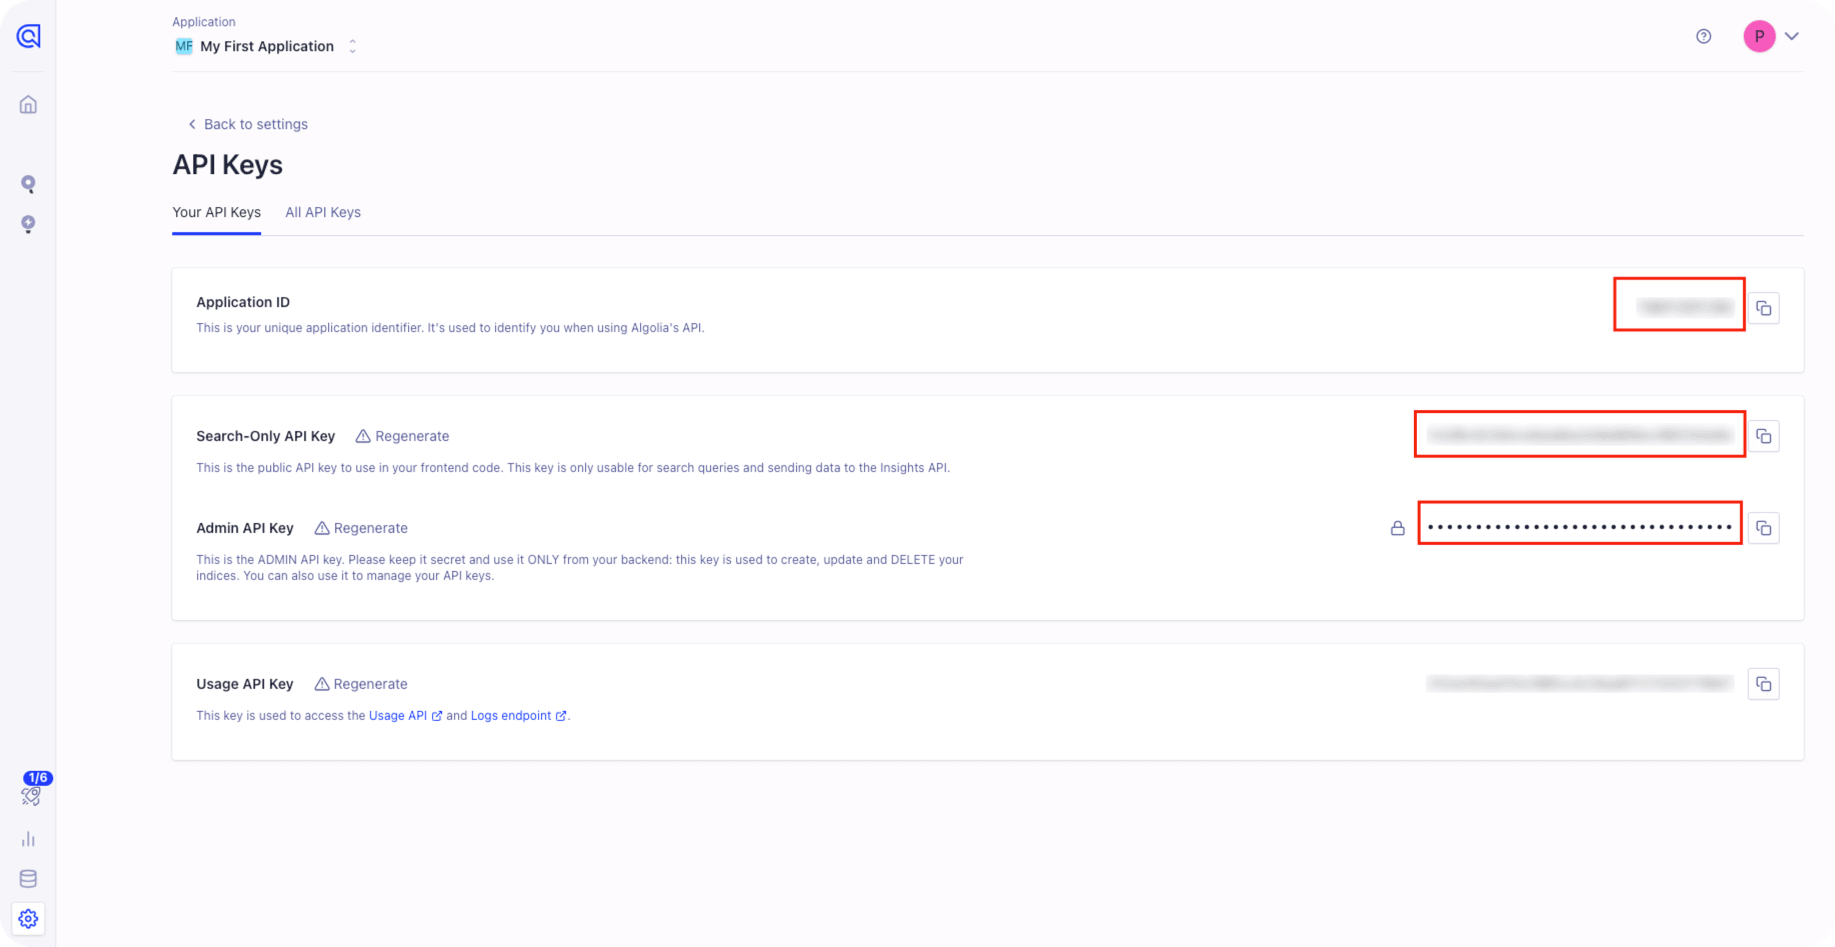Regenerate the Usage API Key
The height and width of the screenshot is (947, 1835).
361,684
